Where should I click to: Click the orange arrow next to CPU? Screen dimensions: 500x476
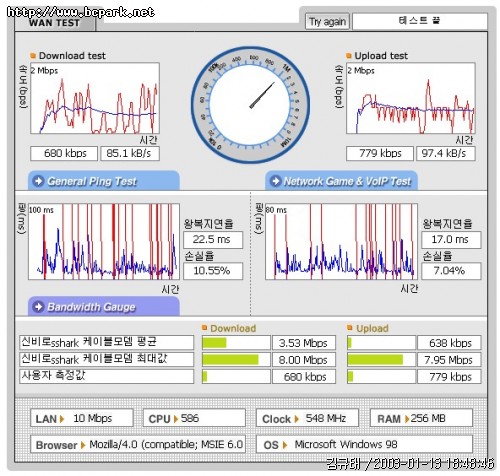(x=176, y=419)
